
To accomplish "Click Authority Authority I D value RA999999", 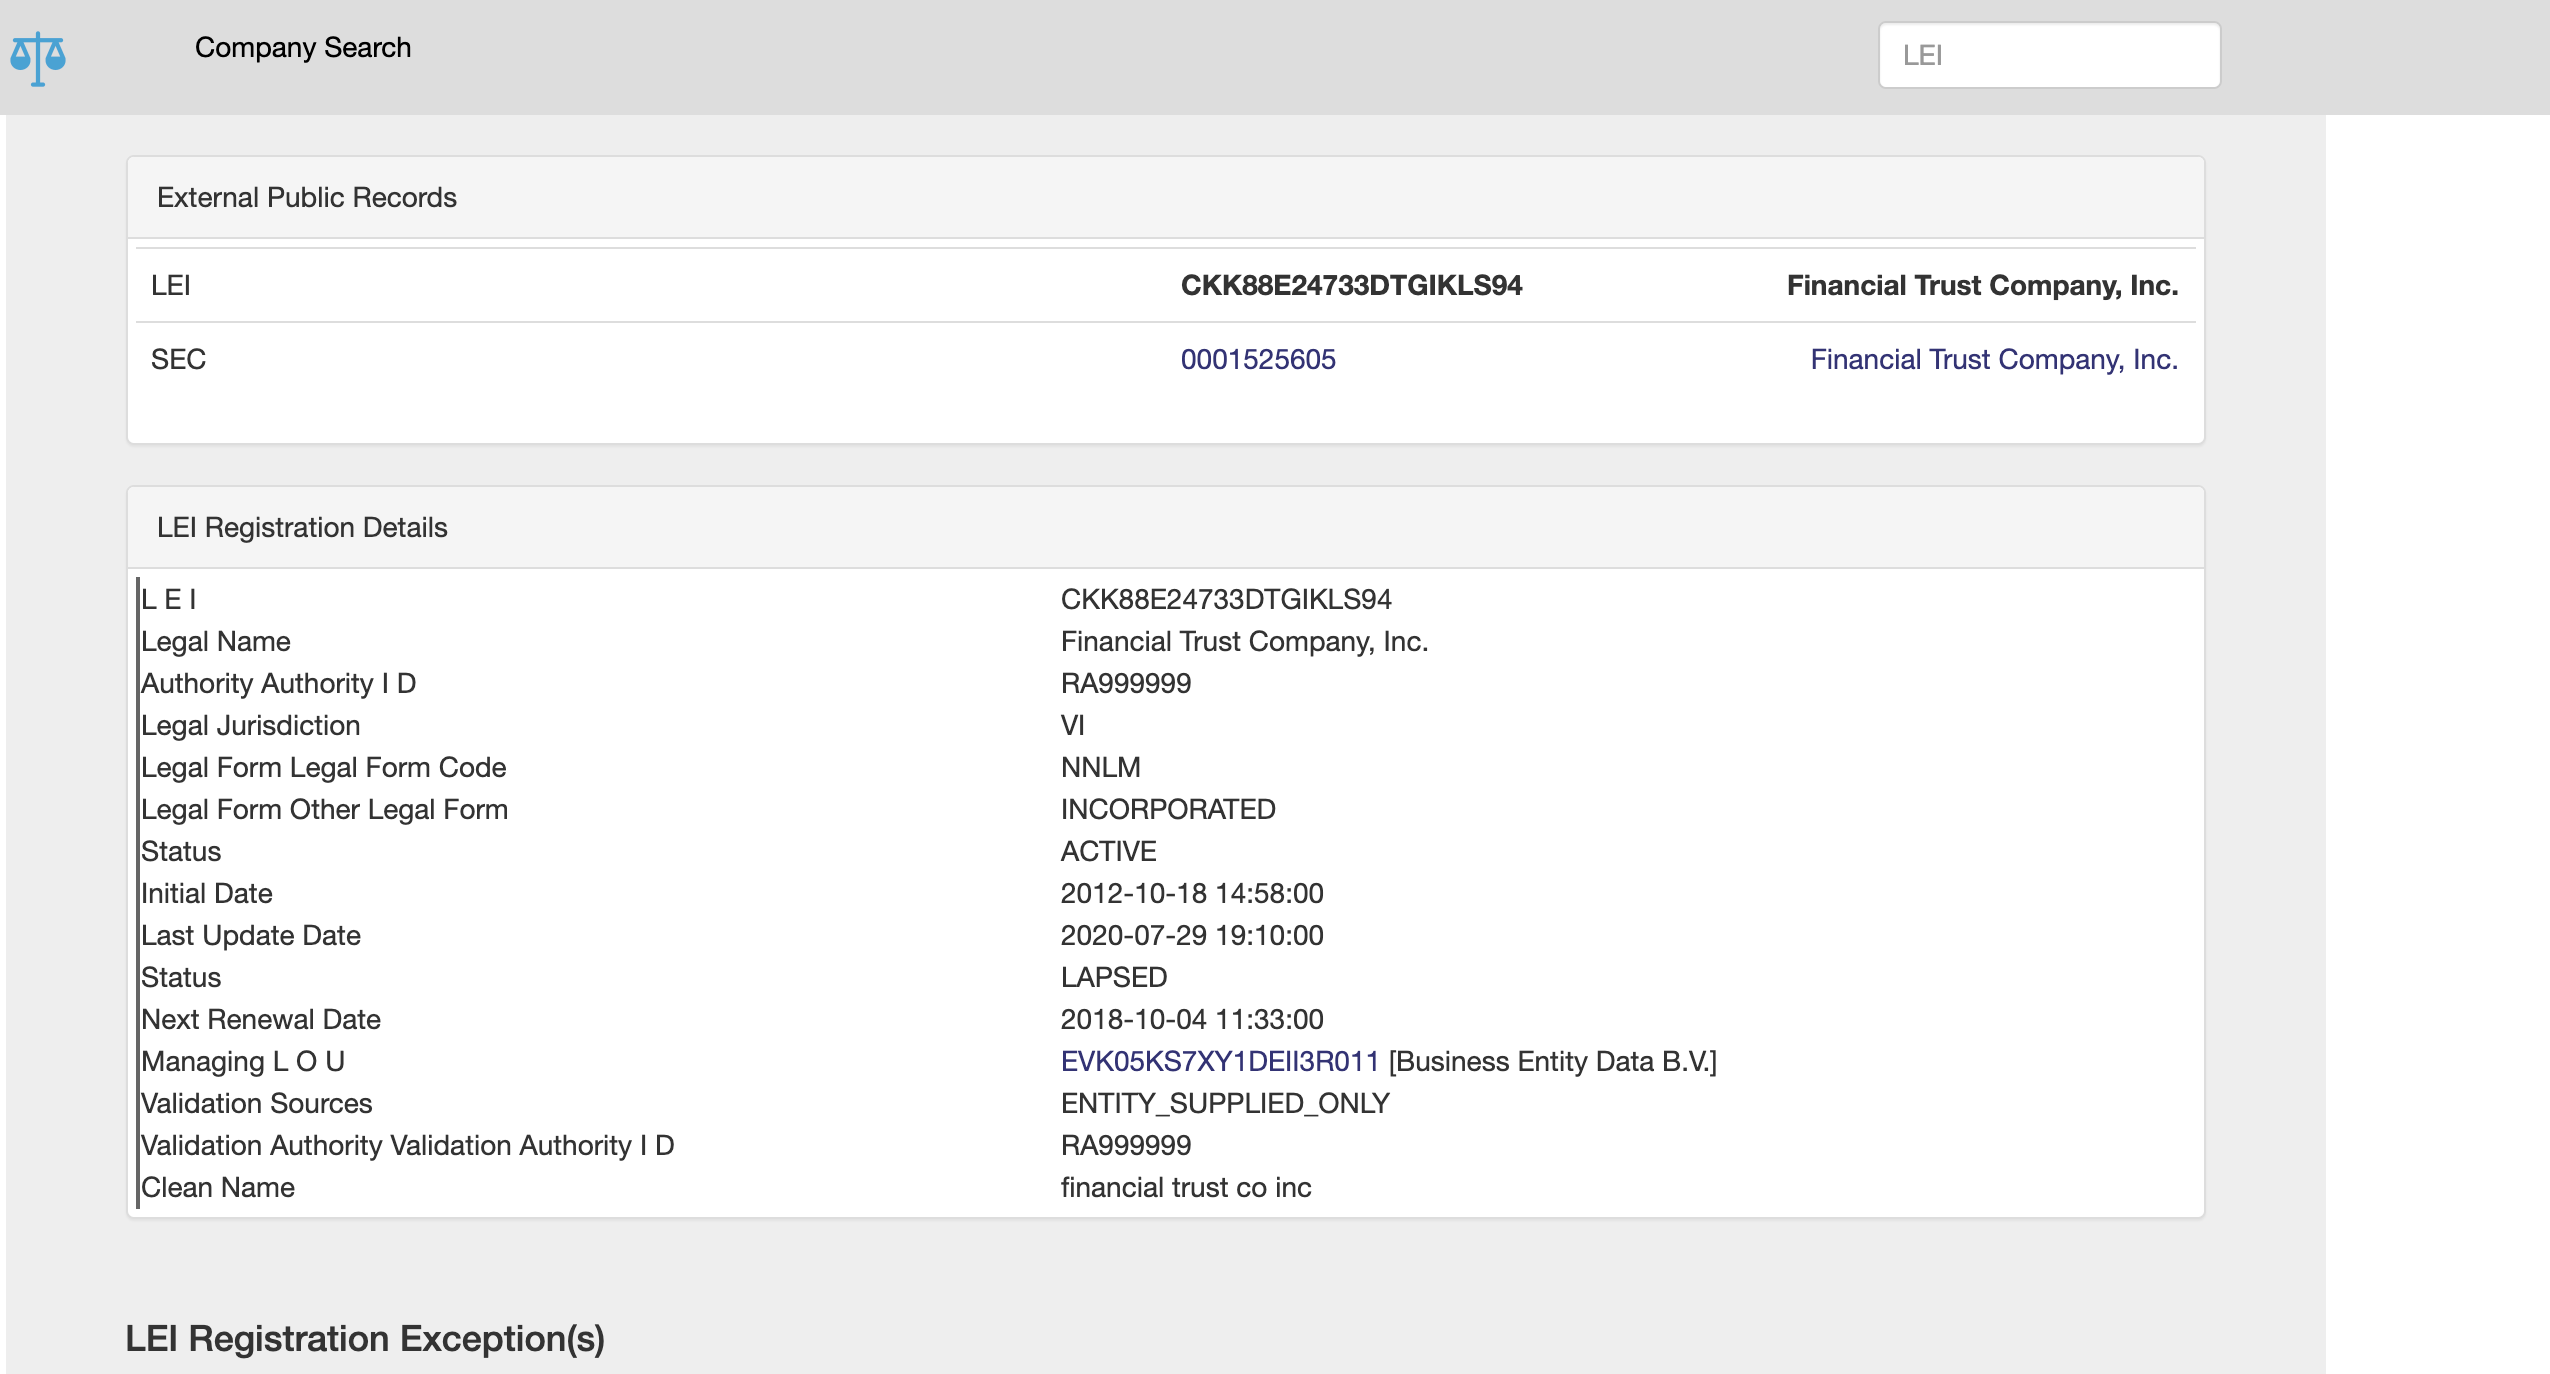I will tap(1126, 683).
